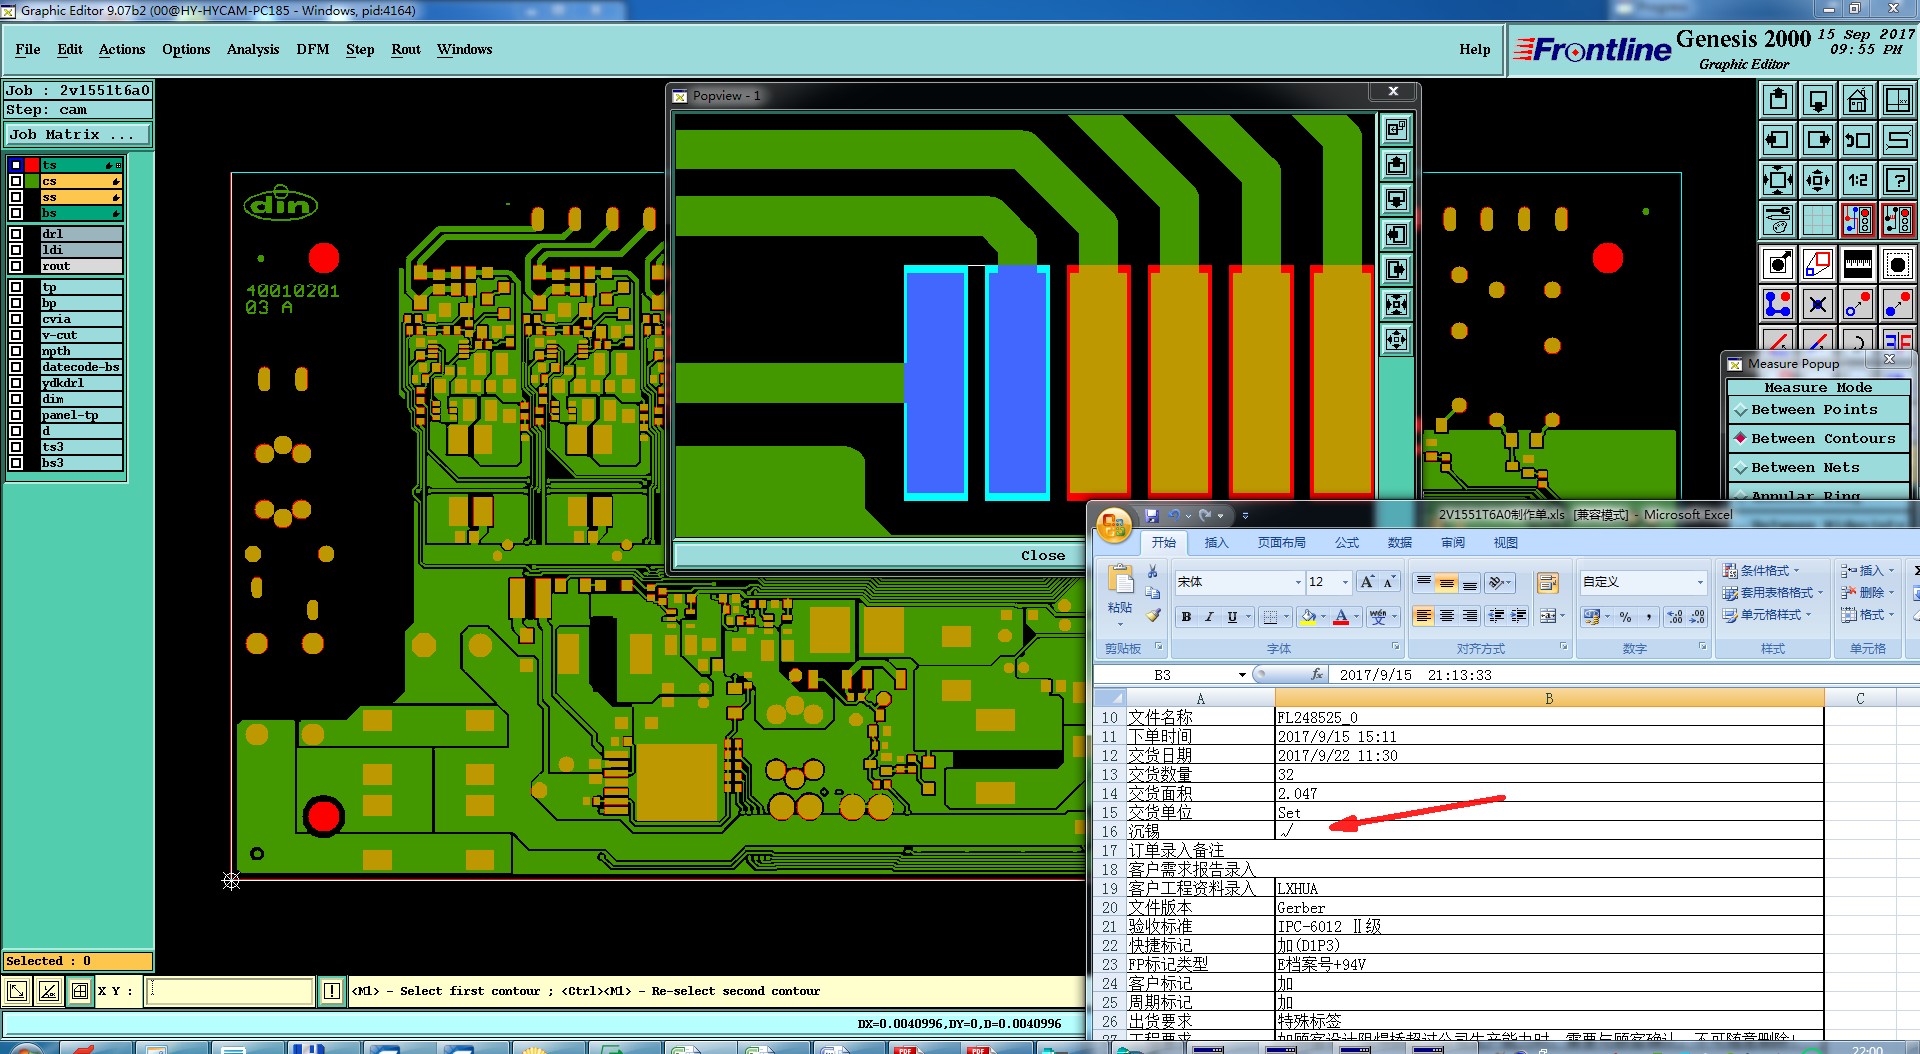Toggle checkbox for layer bs
Image resolution: width=1920 pixels, height=1054 pixels.
[16, 213]
